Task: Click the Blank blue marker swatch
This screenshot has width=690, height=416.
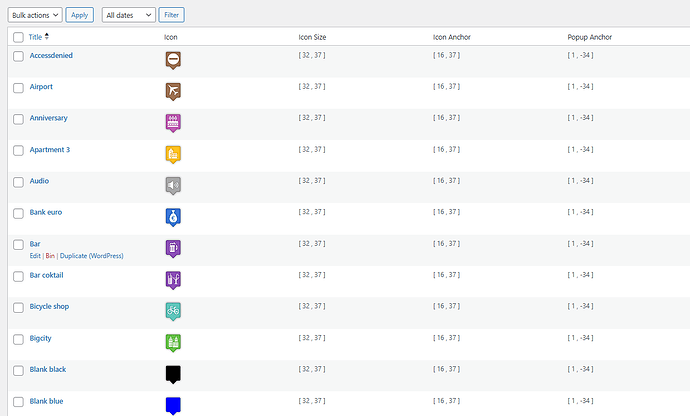Action: pyautogui.click(x=173, y=405)
